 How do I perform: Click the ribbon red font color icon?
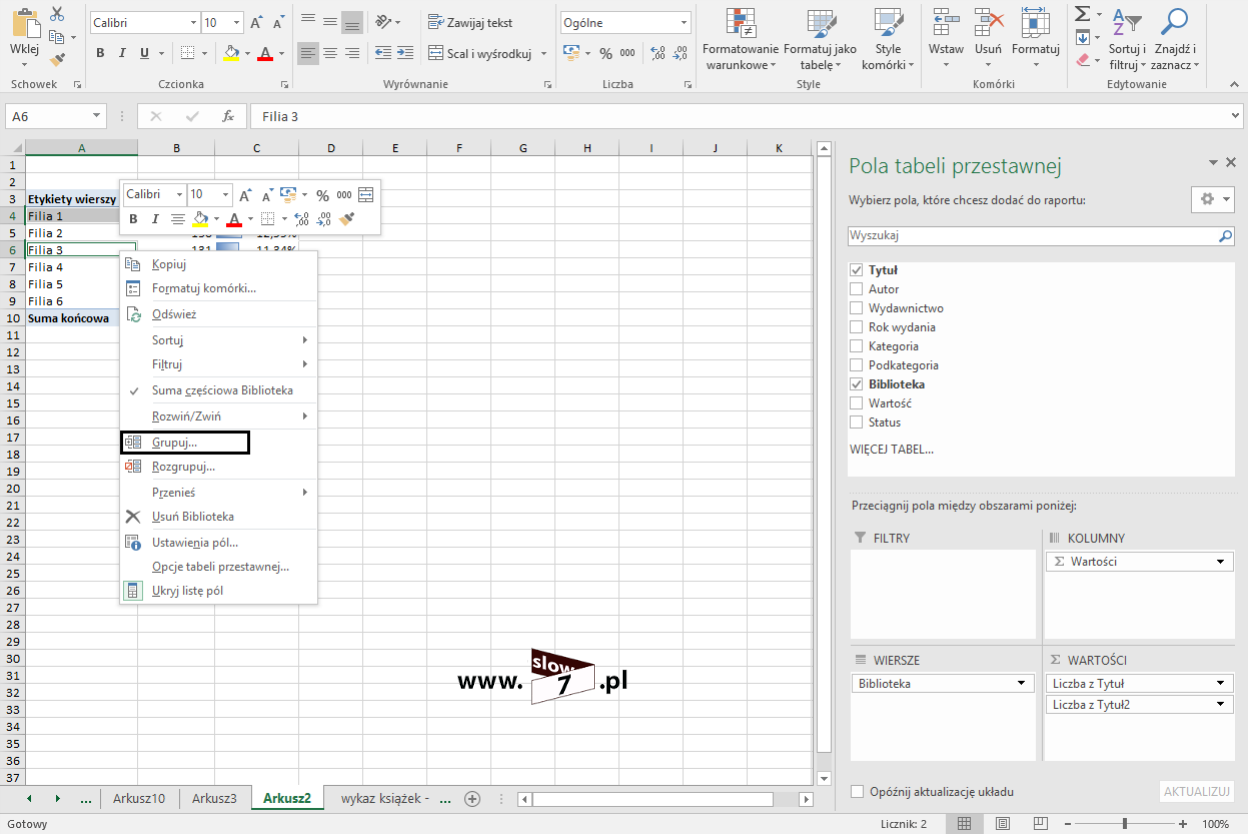(x=265, y=53)
